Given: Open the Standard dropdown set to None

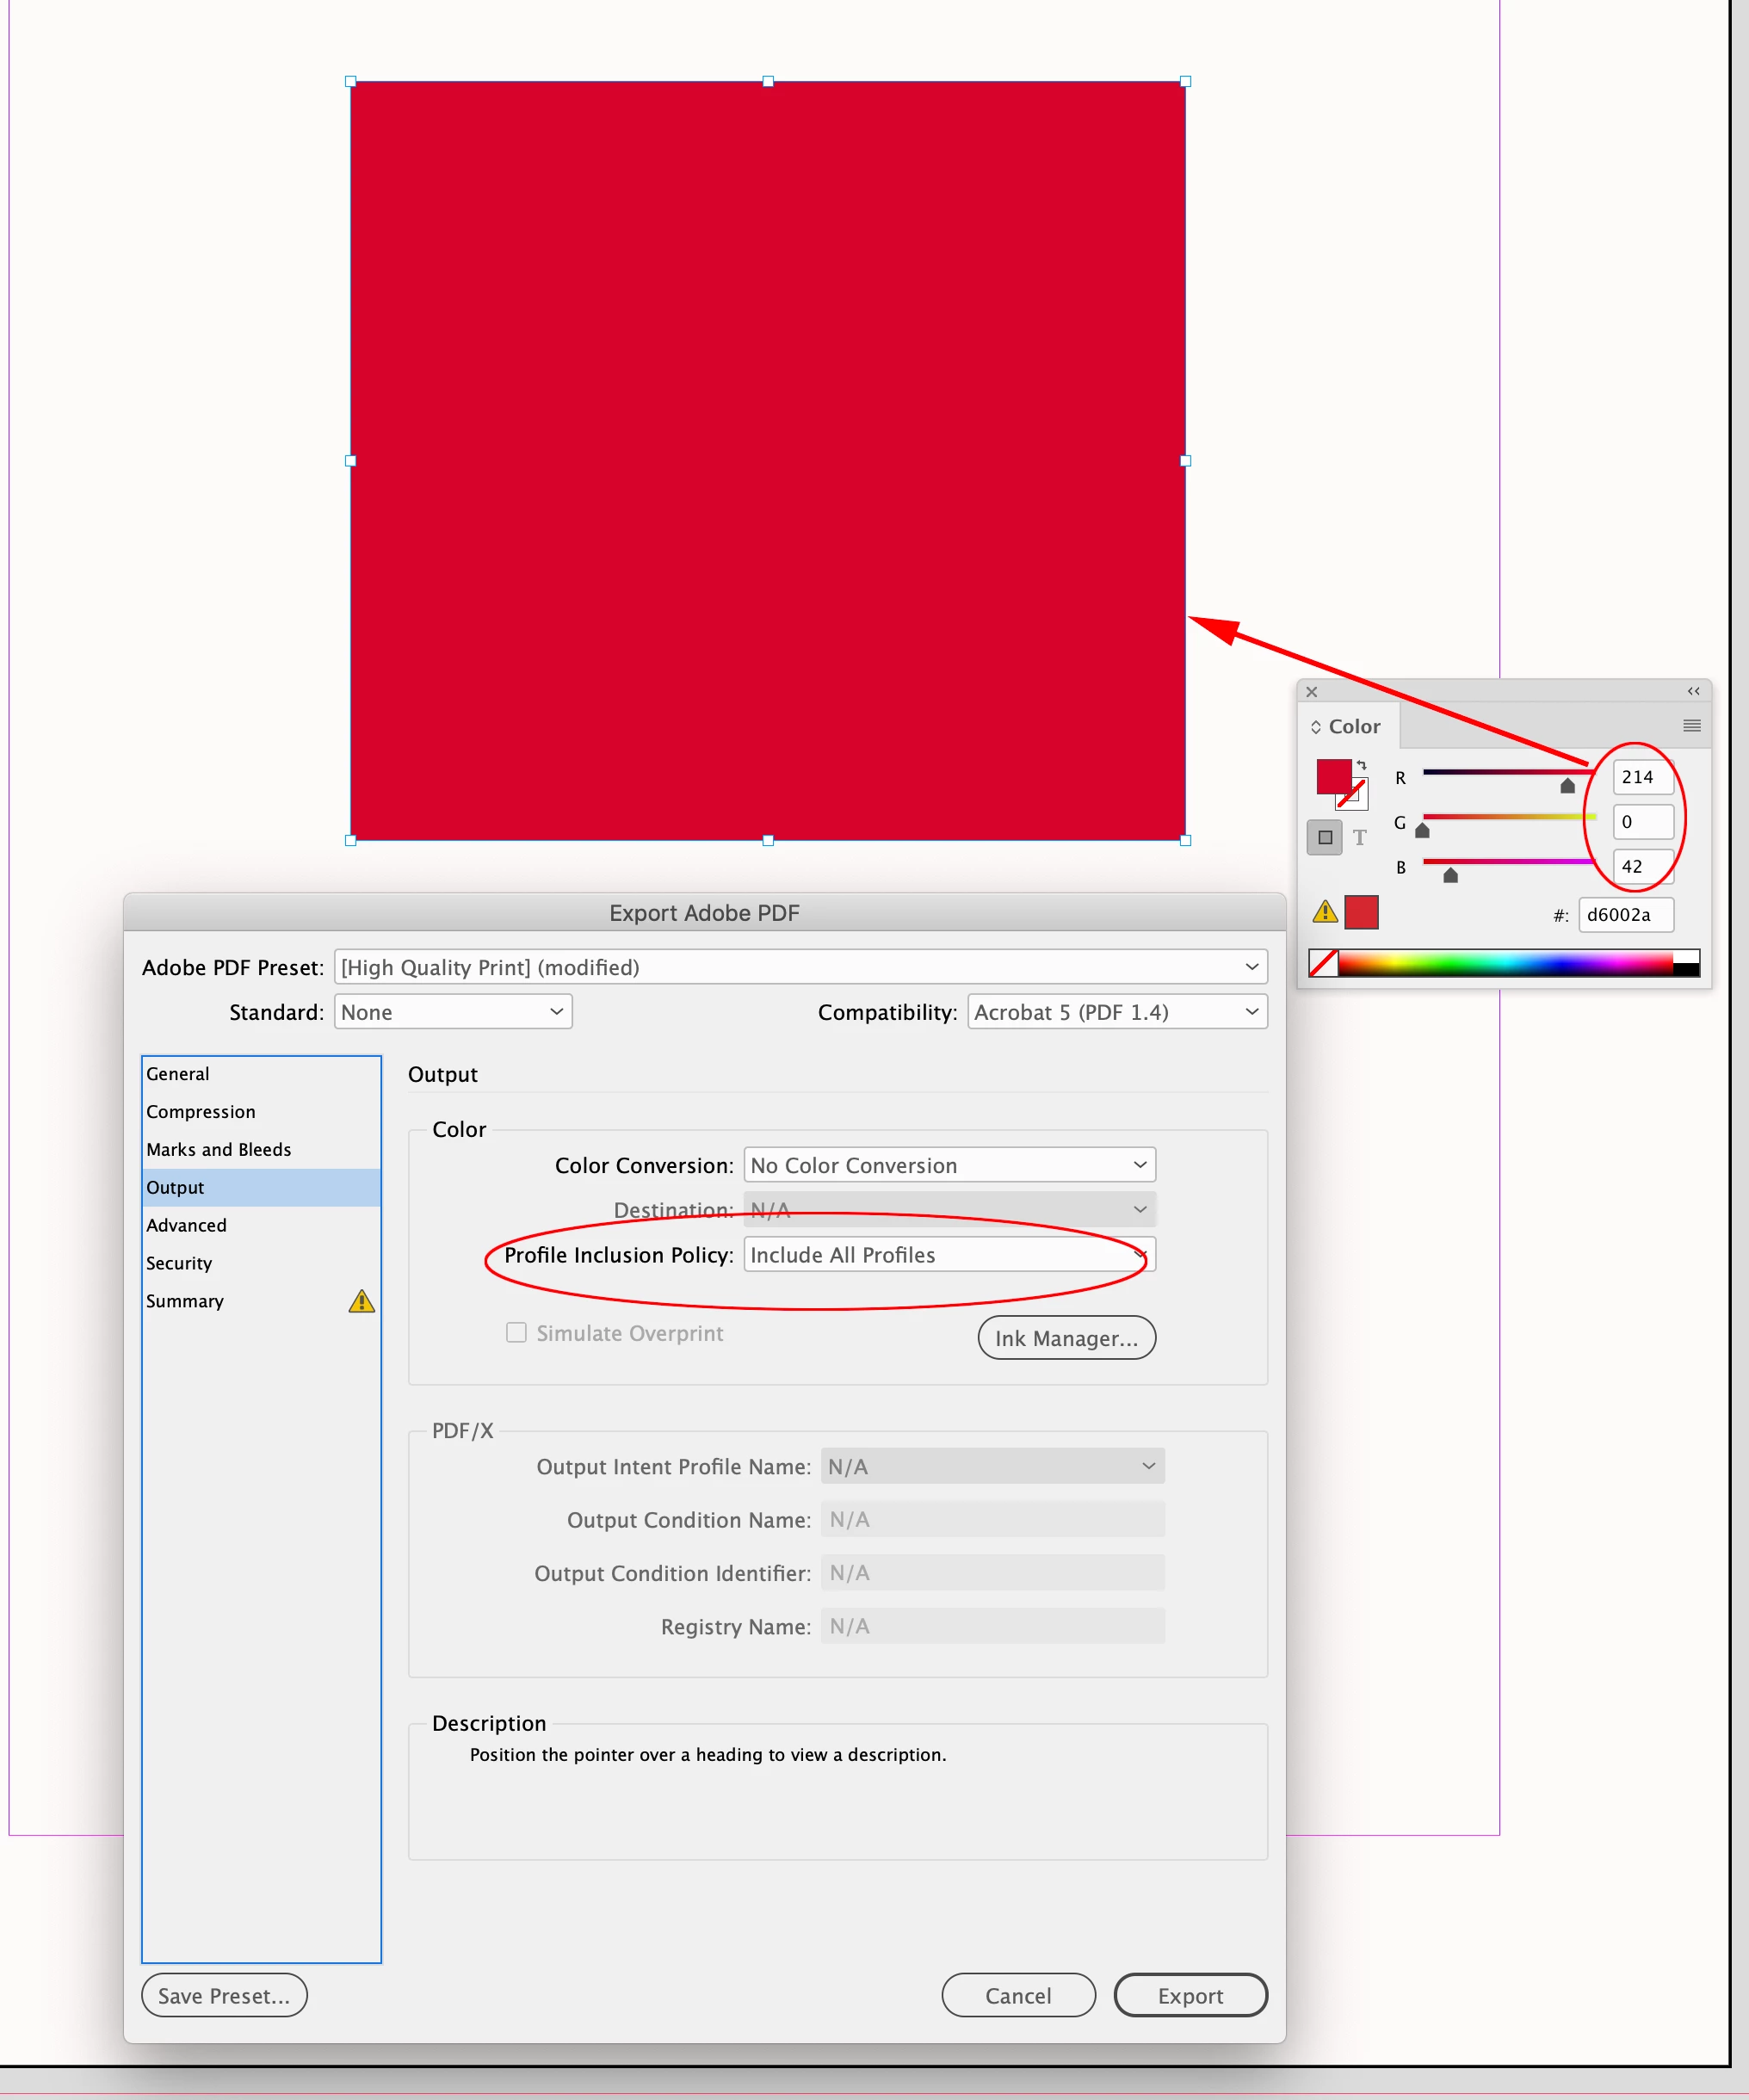Looking at the screenshot, I should [x=453, y=1012].
